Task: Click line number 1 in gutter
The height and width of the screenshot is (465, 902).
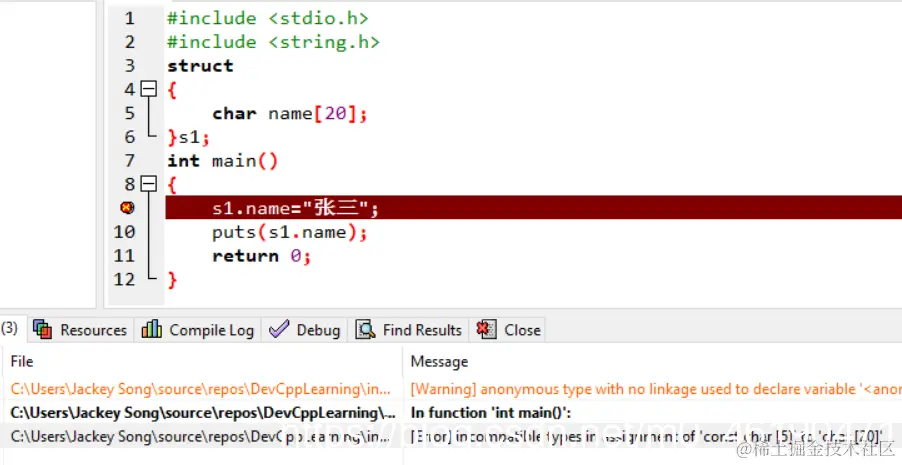Action: [x=129, y=18]
